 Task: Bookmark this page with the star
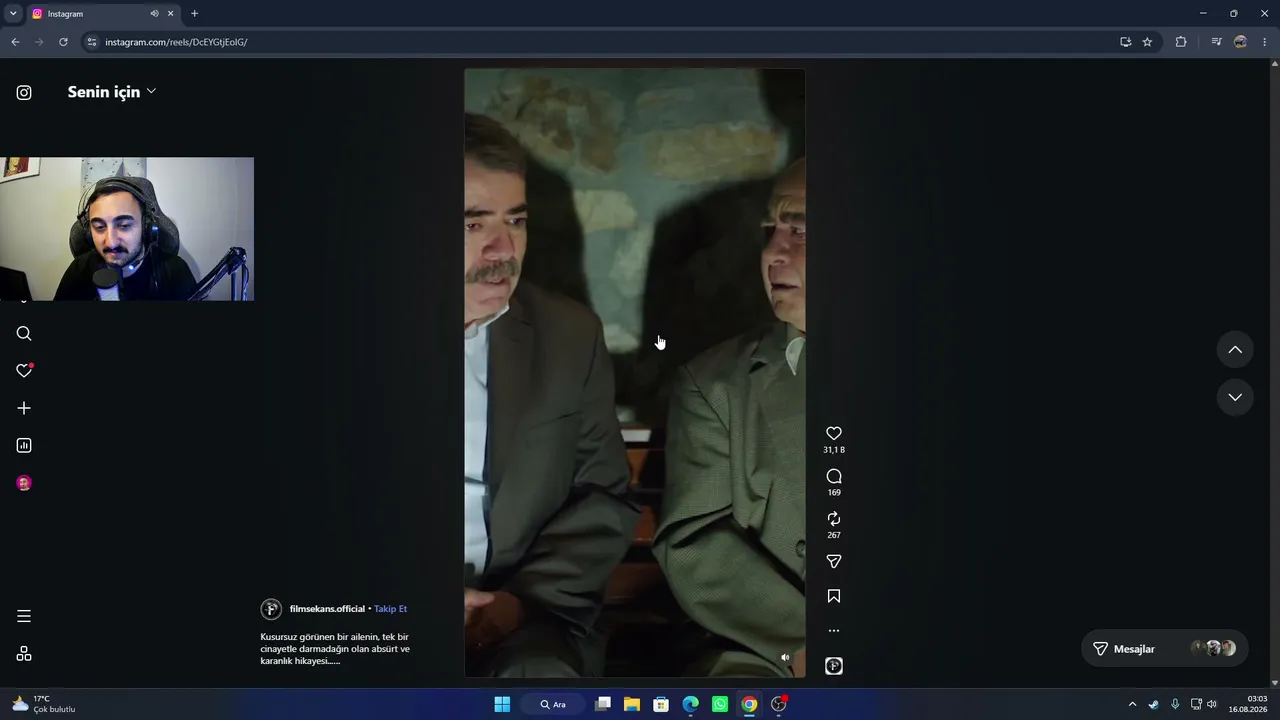click(1147, 42)
